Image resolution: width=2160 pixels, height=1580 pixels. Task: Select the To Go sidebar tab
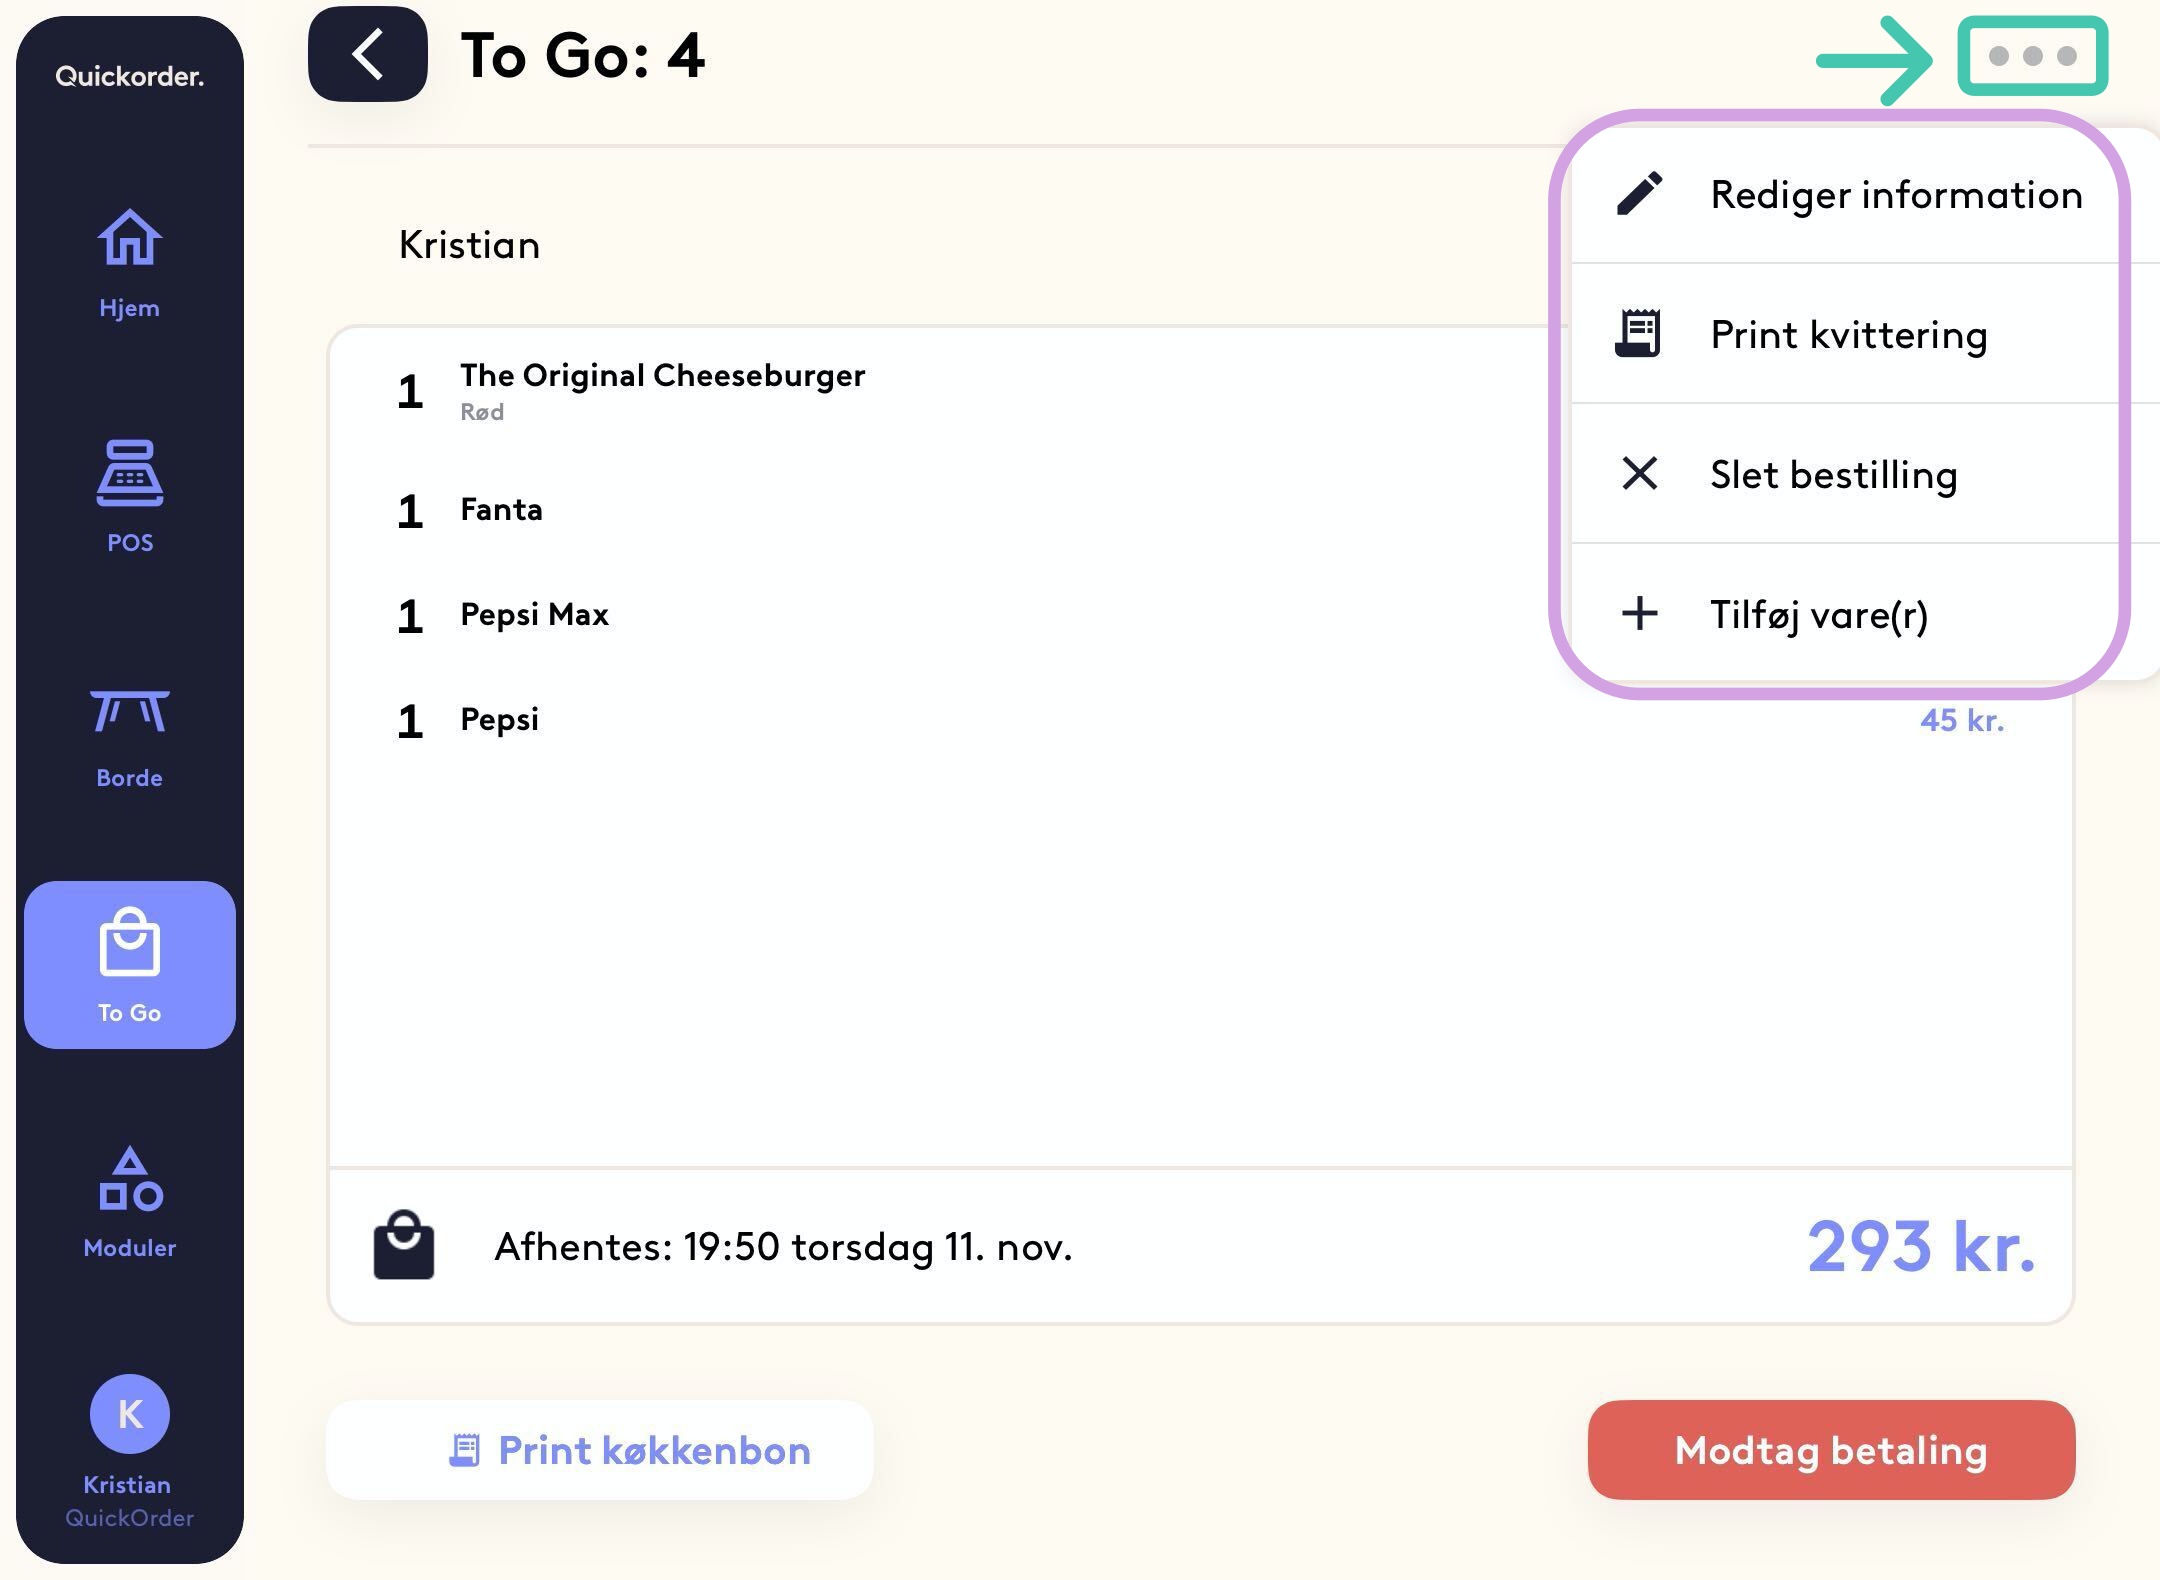click(x=129, y=964)
